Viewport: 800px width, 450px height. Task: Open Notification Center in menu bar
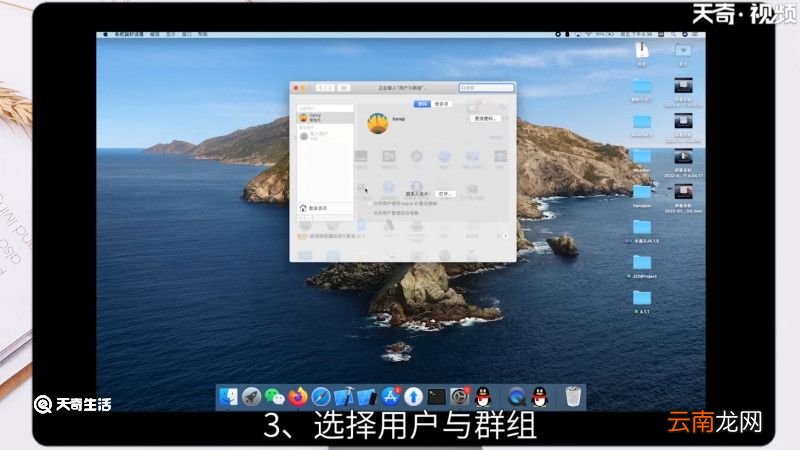[696, 34]
